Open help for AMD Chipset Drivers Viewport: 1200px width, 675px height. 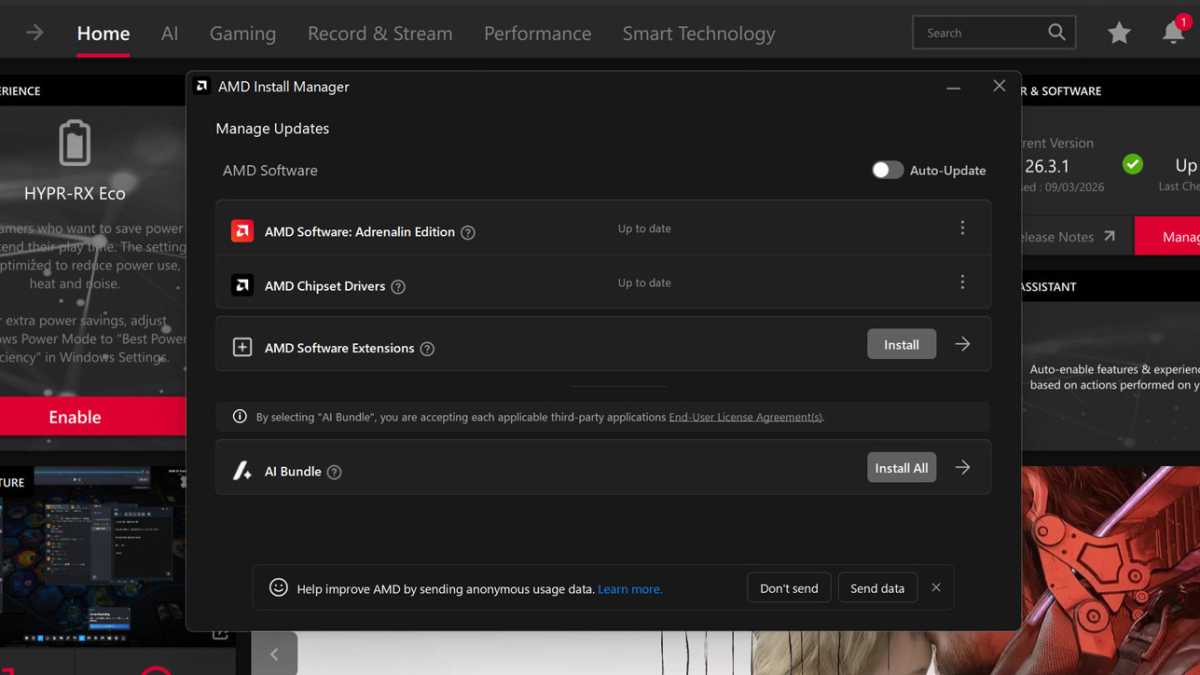click(398, 286)
